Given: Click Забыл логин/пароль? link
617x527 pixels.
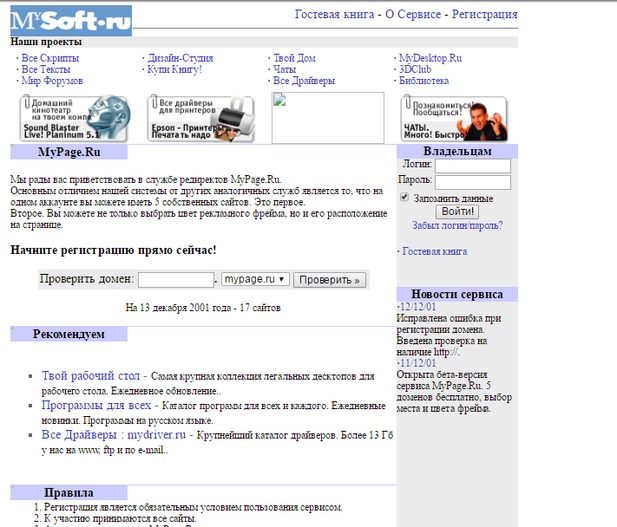Looking at the screenshot, I should 457,226.
